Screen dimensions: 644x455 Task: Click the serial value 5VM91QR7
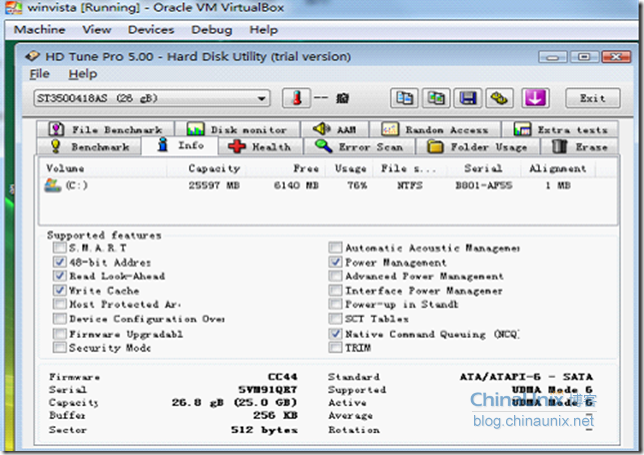point(268,389)
